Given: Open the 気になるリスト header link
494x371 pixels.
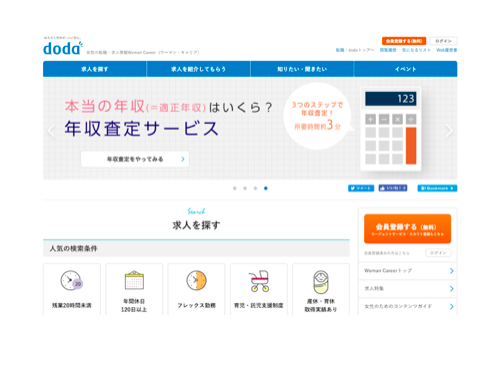Looking at the screenshot, I should click(416, 50).
